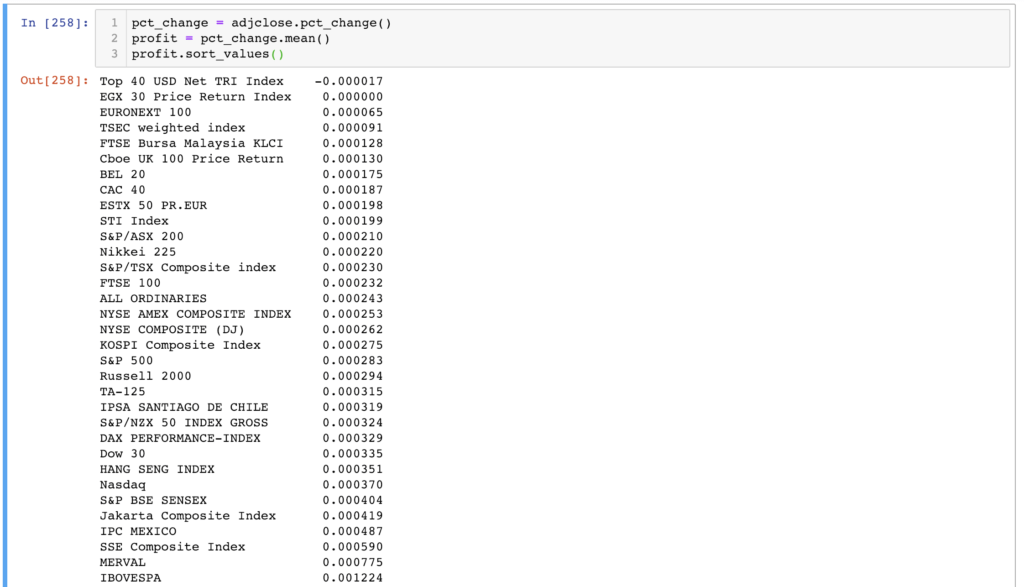Click the EGX 30 Price Return Index row
This screenshot has height=587, width=1024.
click(x=241, y=97)
